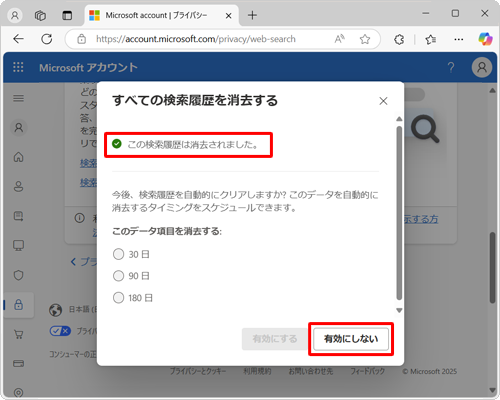The width and height of the screenshot is (500, 400).
Task: Select the 180 日 radio option
Action: (118, 298)
